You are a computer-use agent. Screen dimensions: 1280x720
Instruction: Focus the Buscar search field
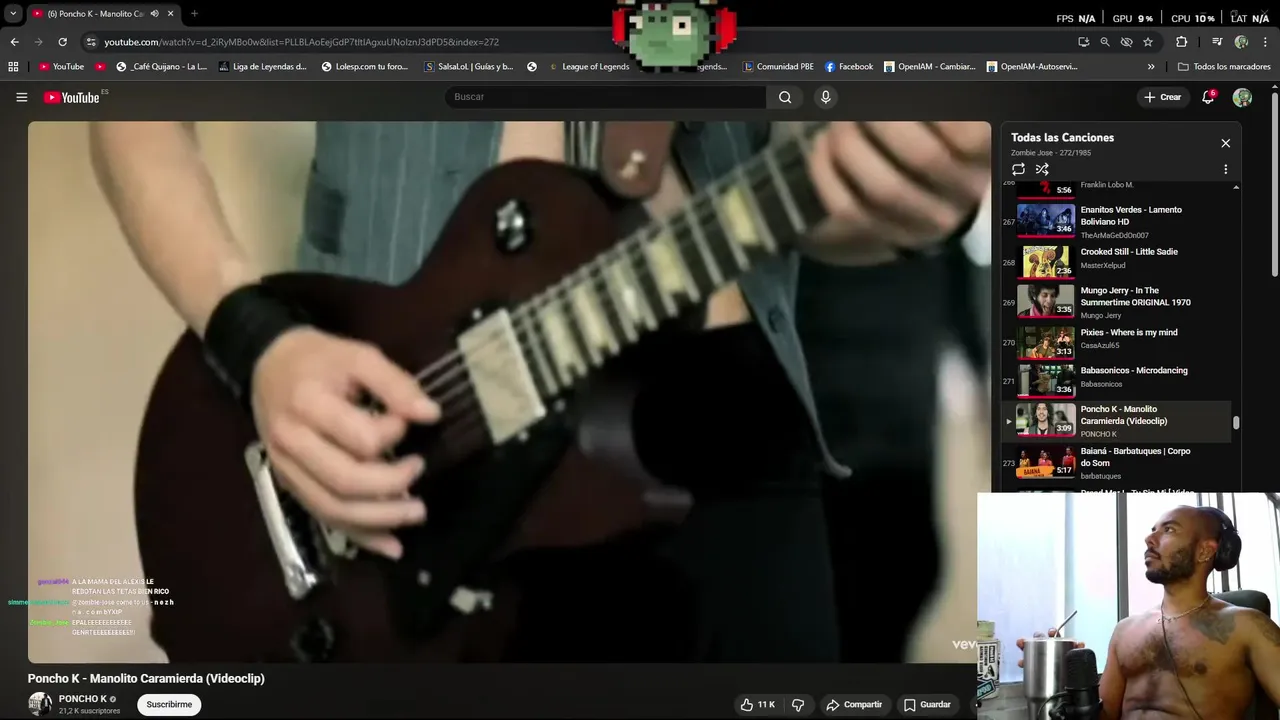(605, 97)
